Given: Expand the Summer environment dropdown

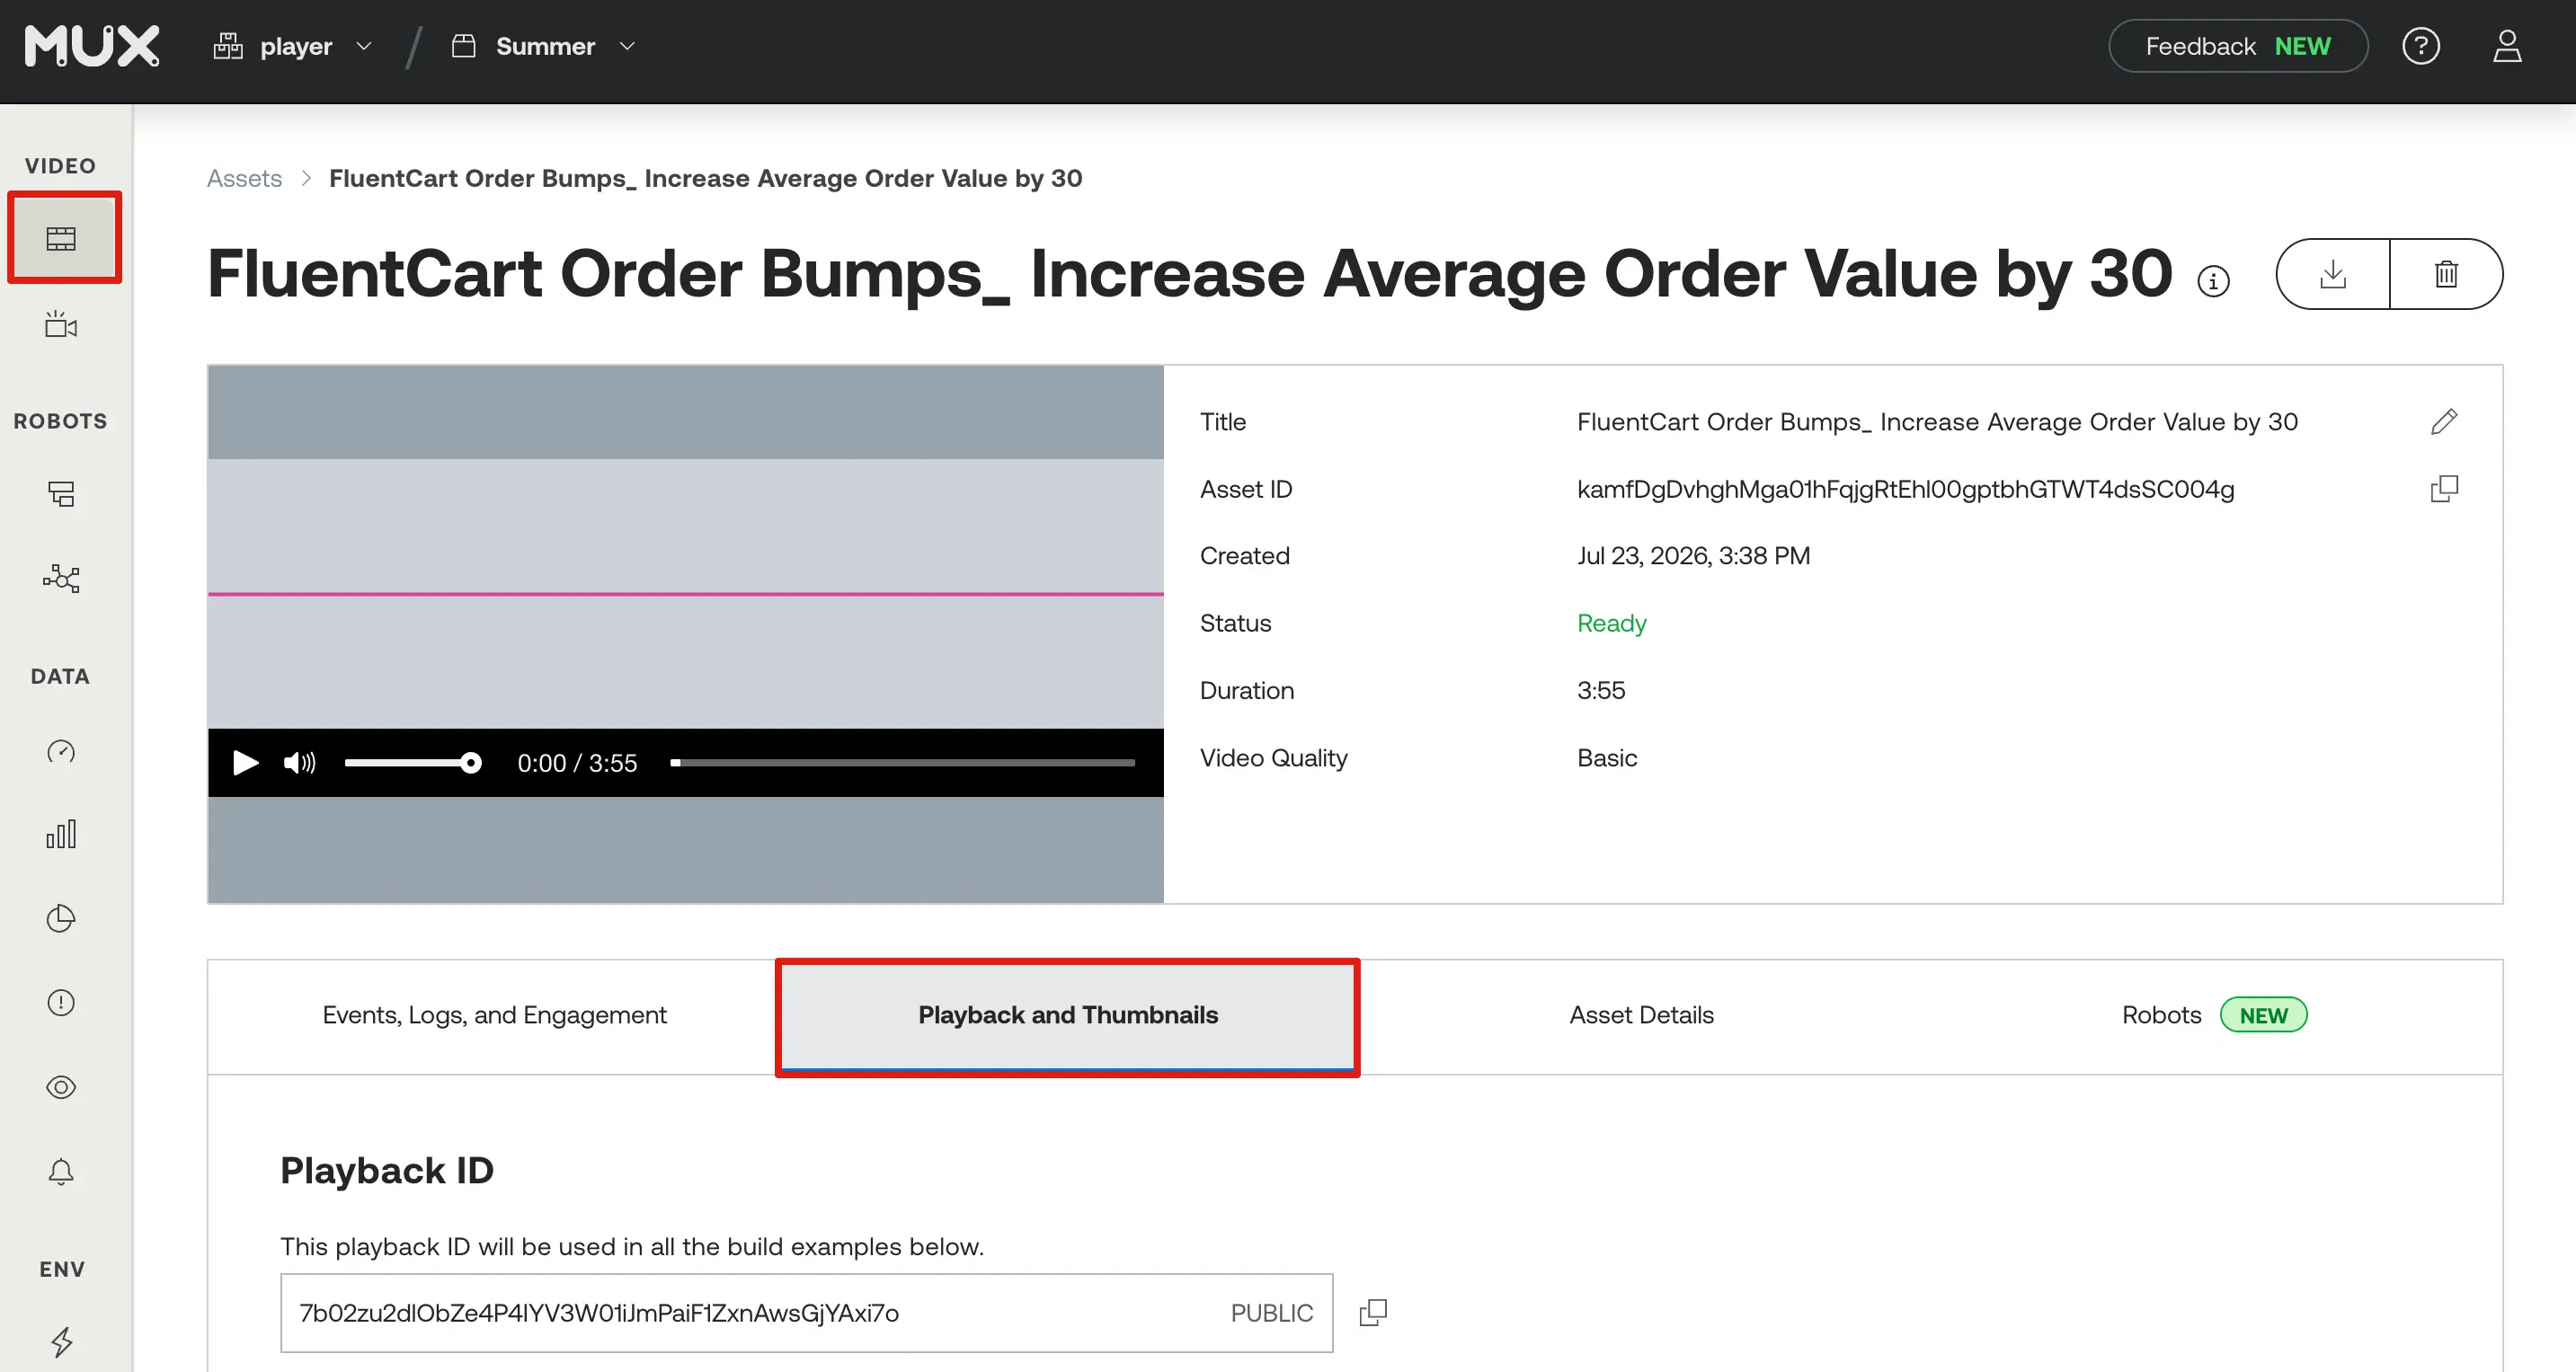Looking at the screenshot, I should pyautogui.click(x=544, y=46).
